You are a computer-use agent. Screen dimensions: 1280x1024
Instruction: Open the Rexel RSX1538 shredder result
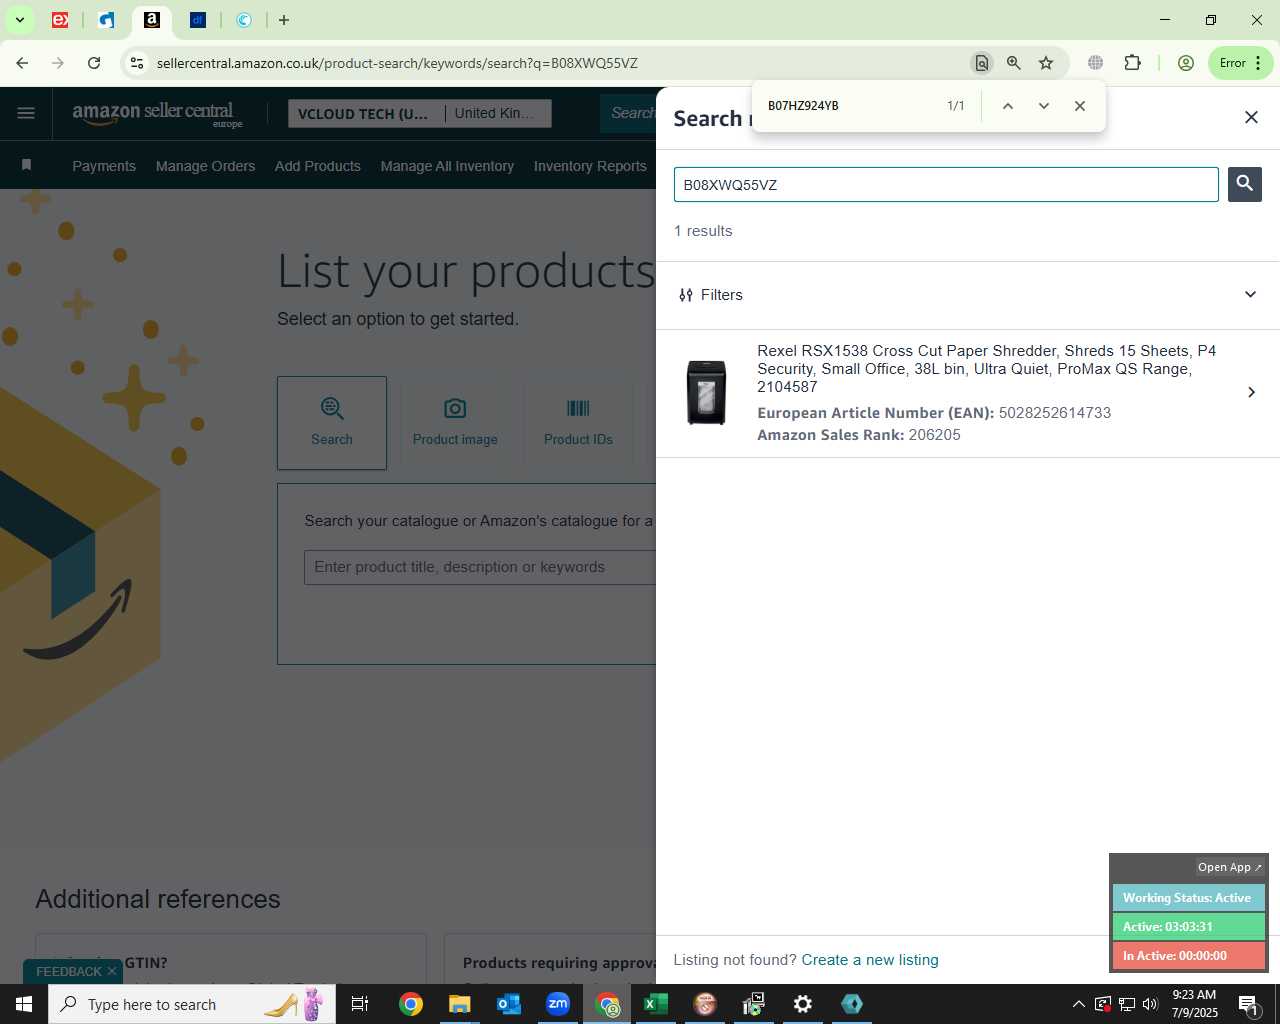[x=967, y=393]
